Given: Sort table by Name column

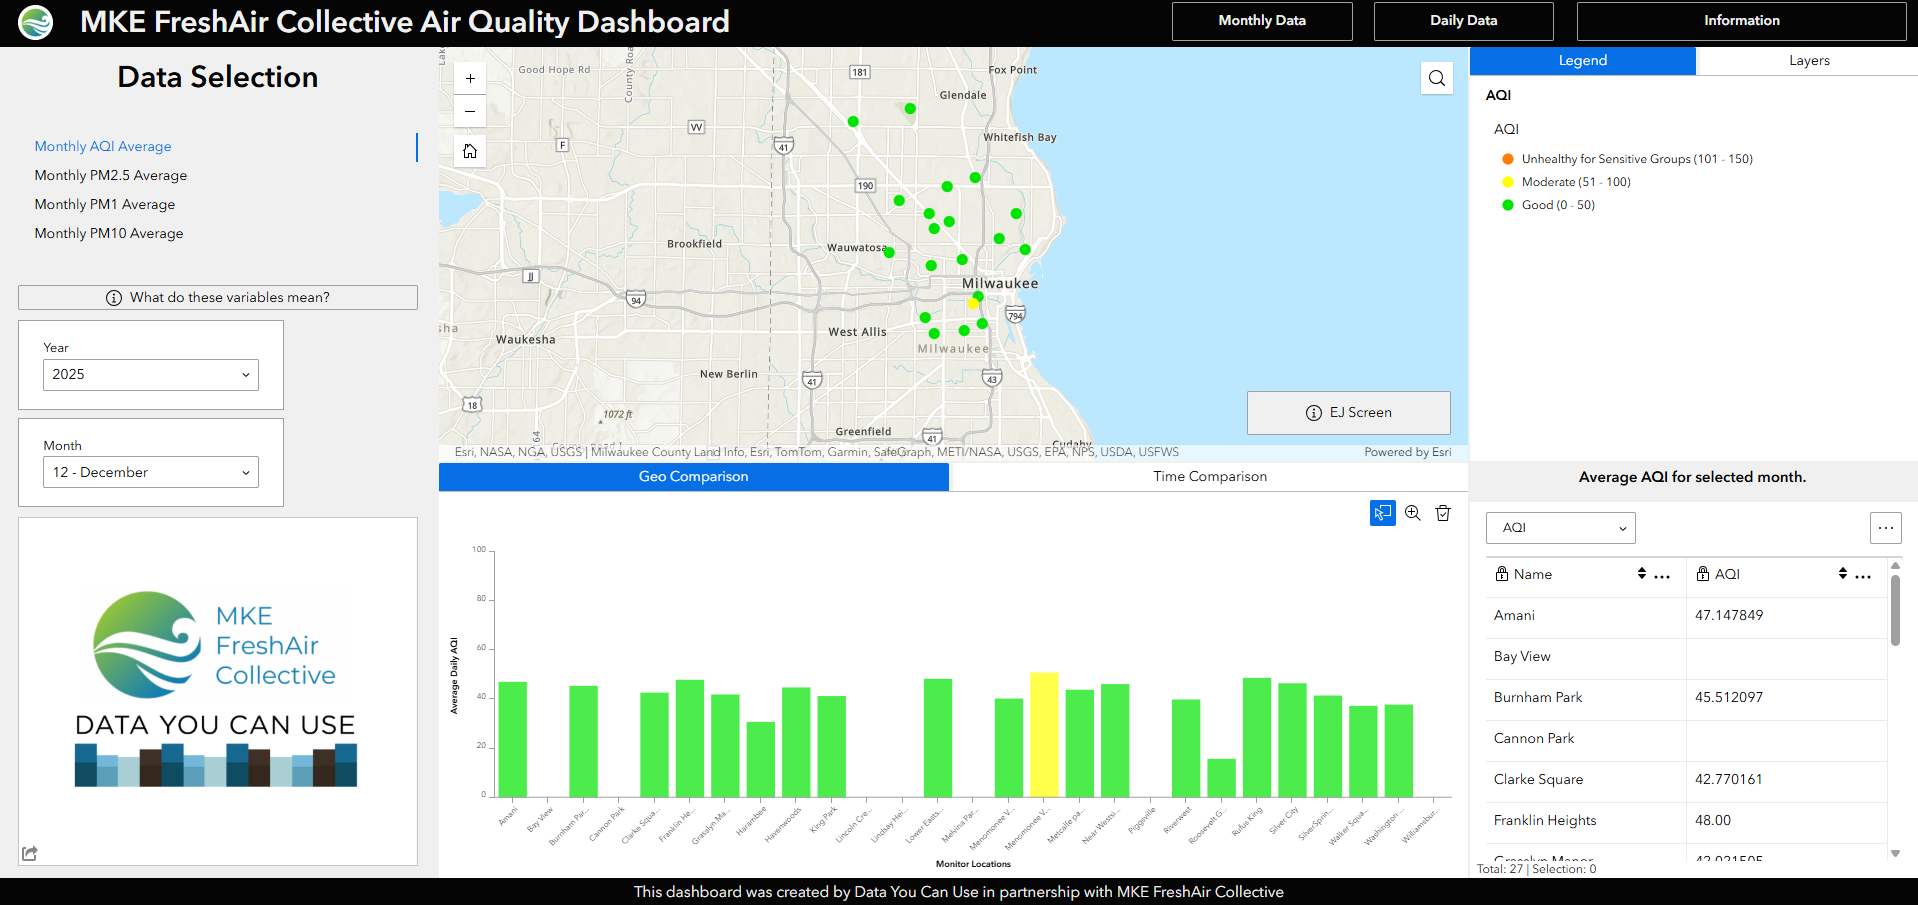Looking at the screenshot, I should point(1642,574).
